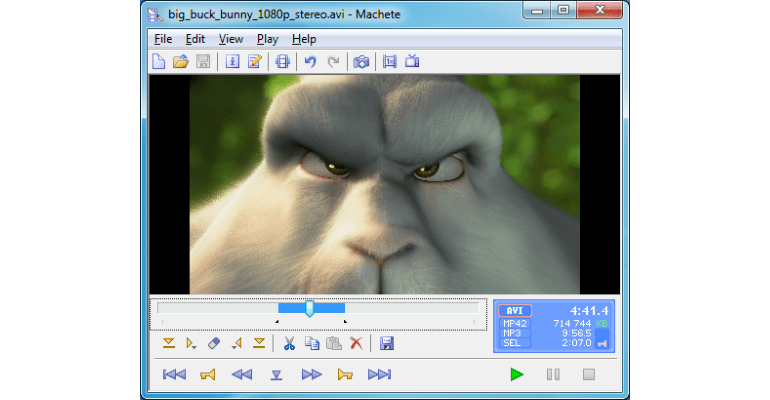Click the selection length 2:07.0
Screen dimensions: 770x400
(x=577, y=343)
